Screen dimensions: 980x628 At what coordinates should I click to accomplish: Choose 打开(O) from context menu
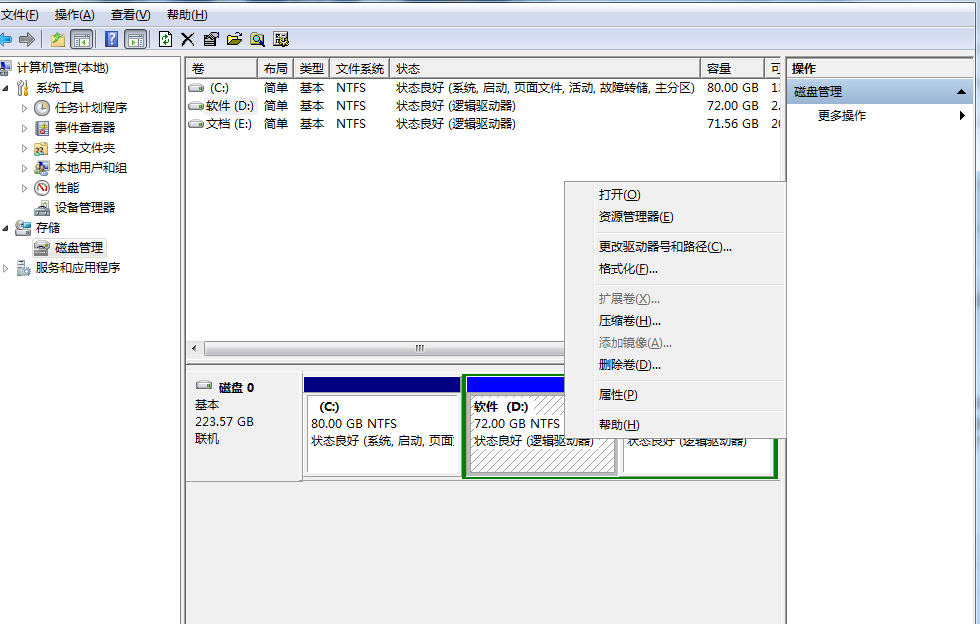click(x=674, y=194)
